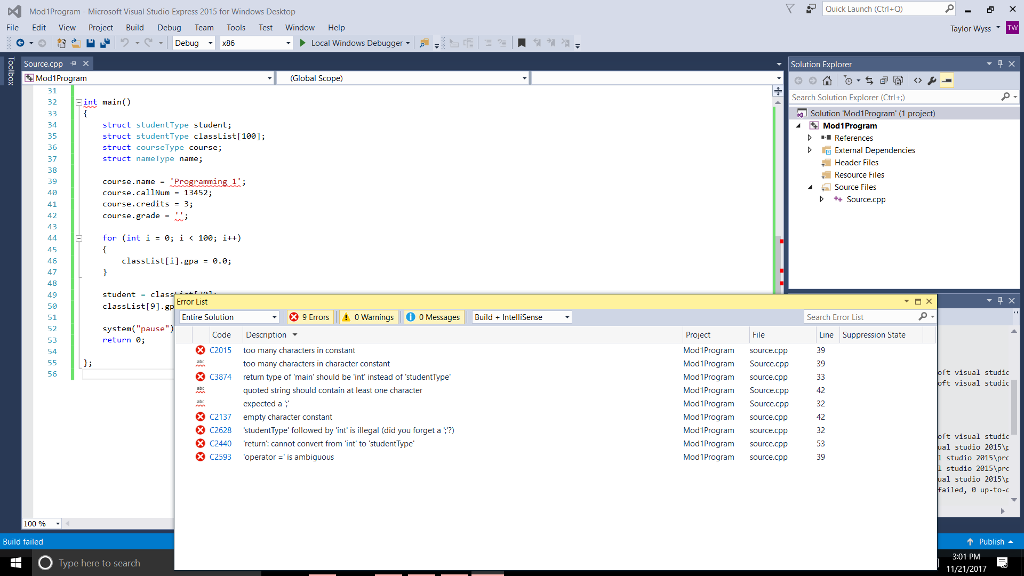Click the Undo icon

(x=124, y=41)
